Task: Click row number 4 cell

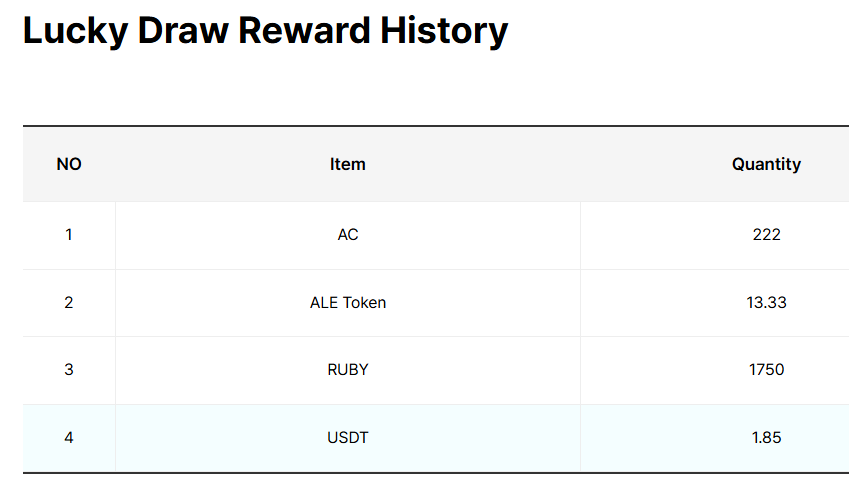Action: point(69,438)
